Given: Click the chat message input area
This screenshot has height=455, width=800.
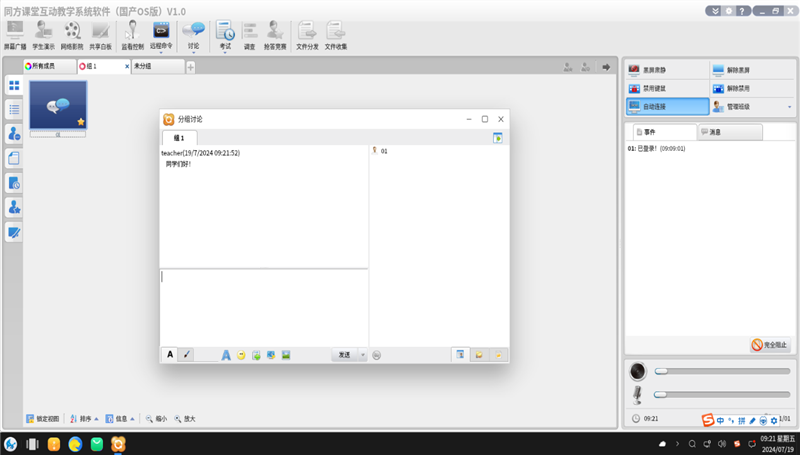Looking at the screenshot, I should [x=263, y=305].
